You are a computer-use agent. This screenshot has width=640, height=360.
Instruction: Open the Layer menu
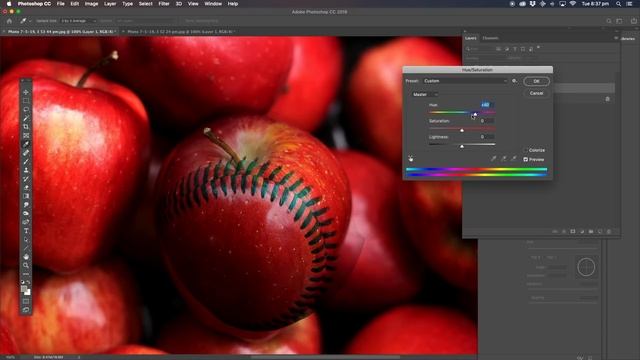point(110,4)
